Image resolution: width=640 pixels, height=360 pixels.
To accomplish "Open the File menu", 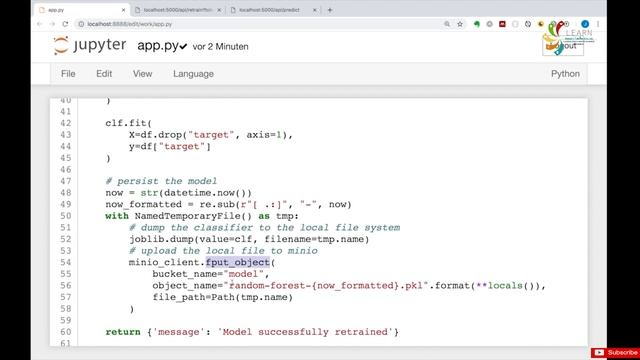I will tap(68, 74).
